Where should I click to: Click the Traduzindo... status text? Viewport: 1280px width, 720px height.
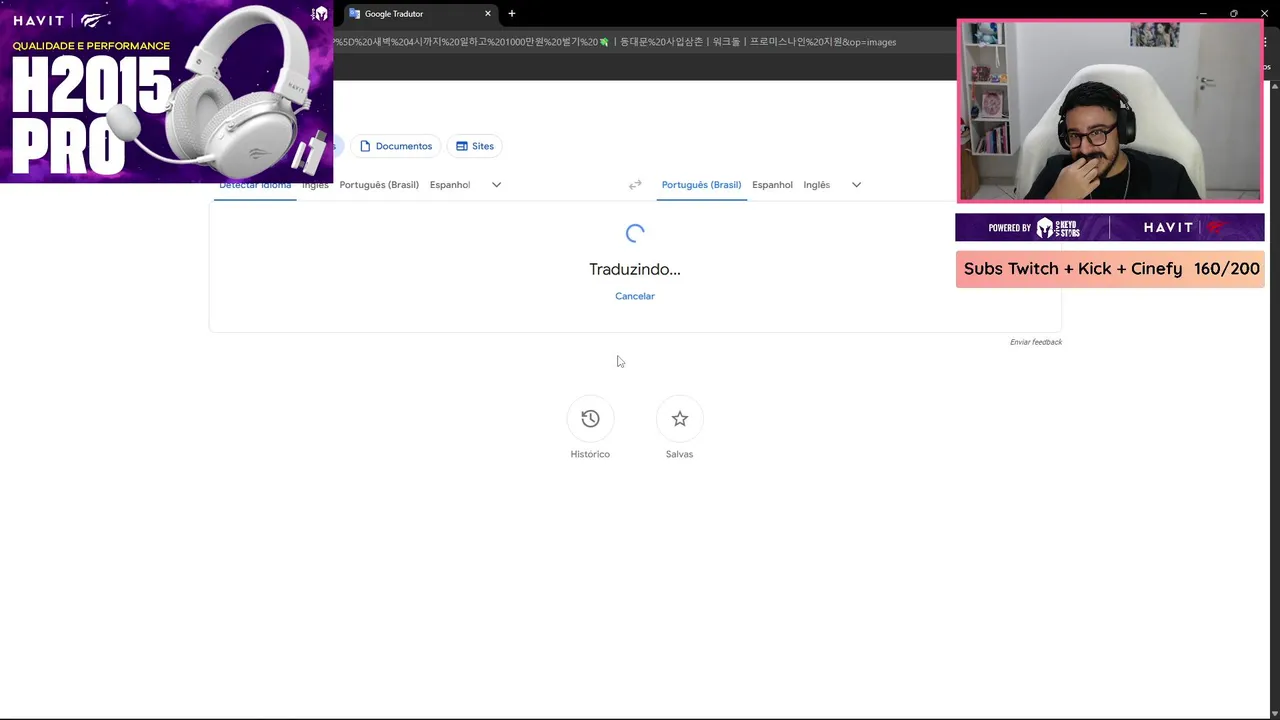635,269
